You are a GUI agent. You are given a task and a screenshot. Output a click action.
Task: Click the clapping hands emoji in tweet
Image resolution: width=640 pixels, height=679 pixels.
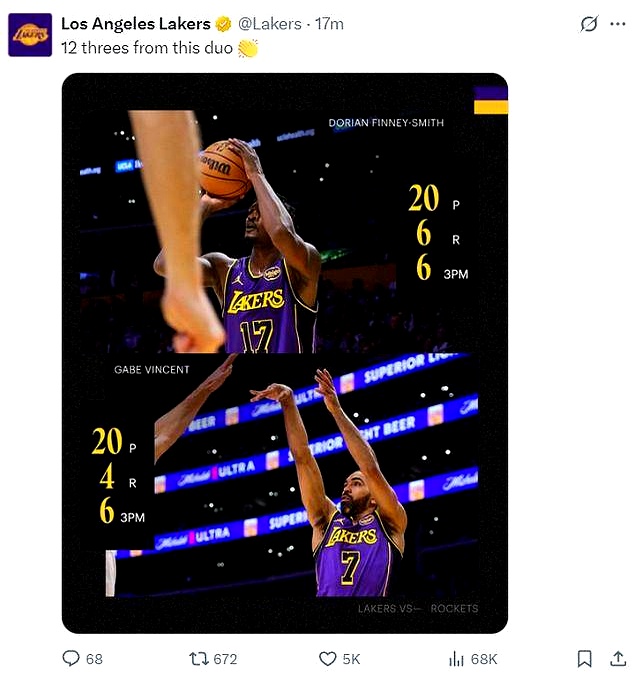[248, 47]
